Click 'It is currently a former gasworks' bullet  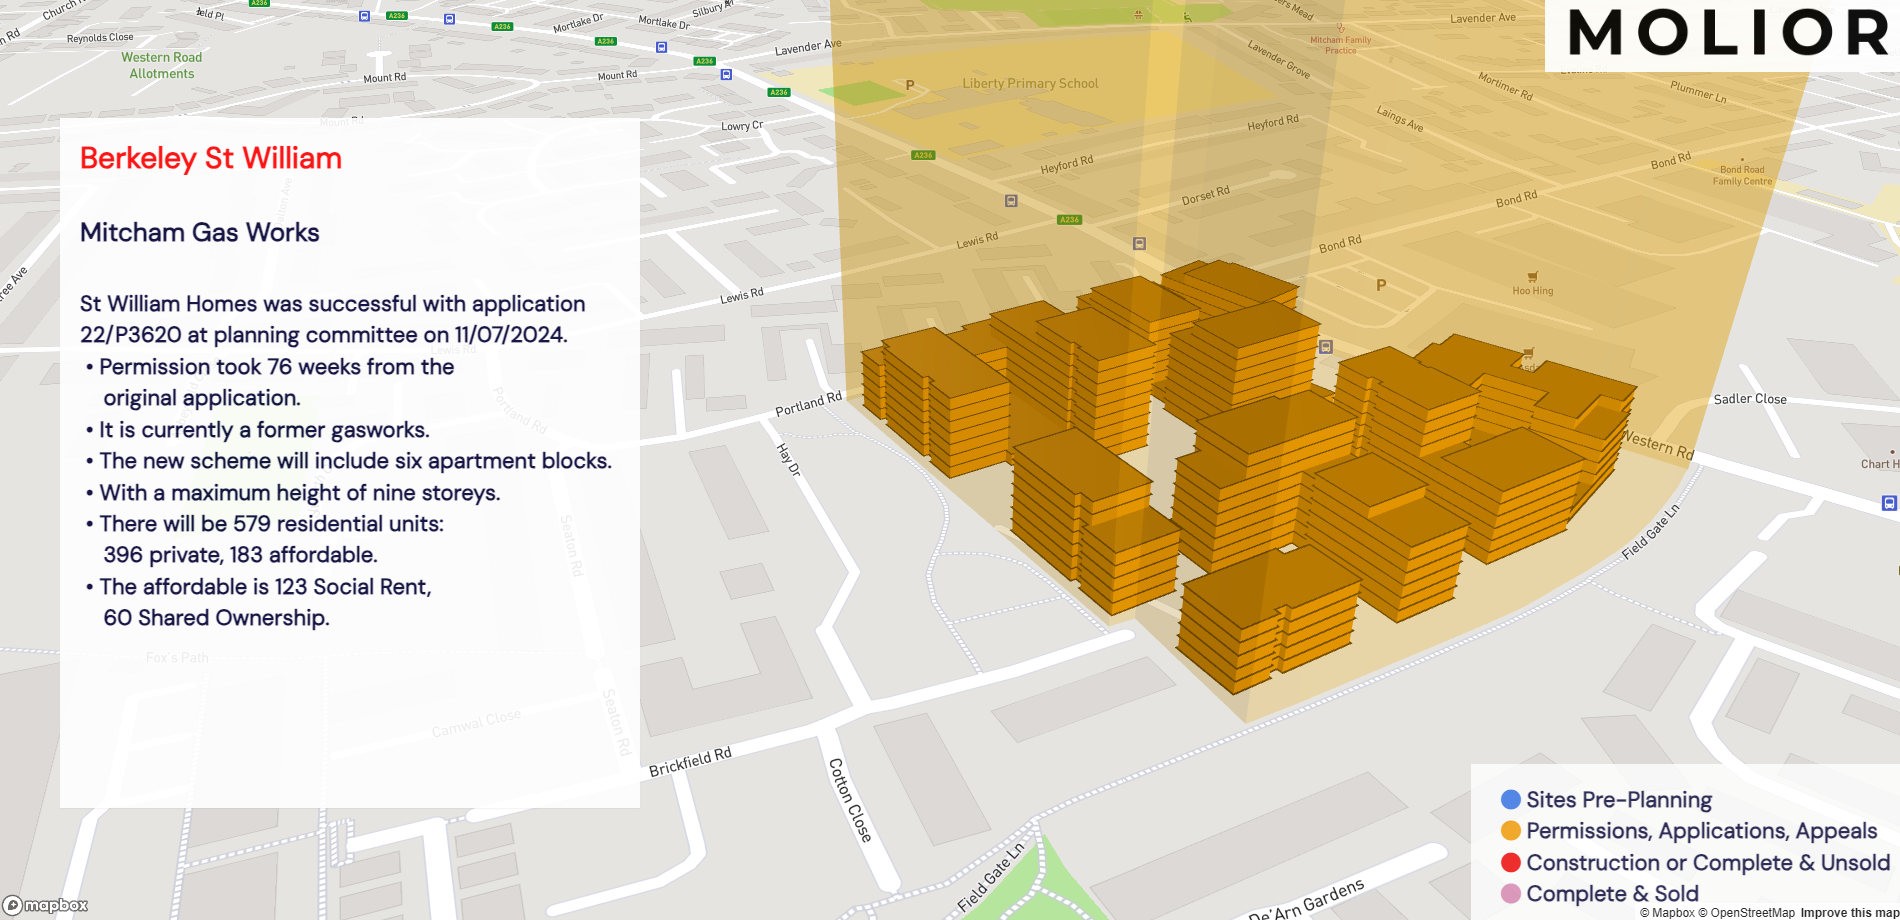[x=257, y=430]
